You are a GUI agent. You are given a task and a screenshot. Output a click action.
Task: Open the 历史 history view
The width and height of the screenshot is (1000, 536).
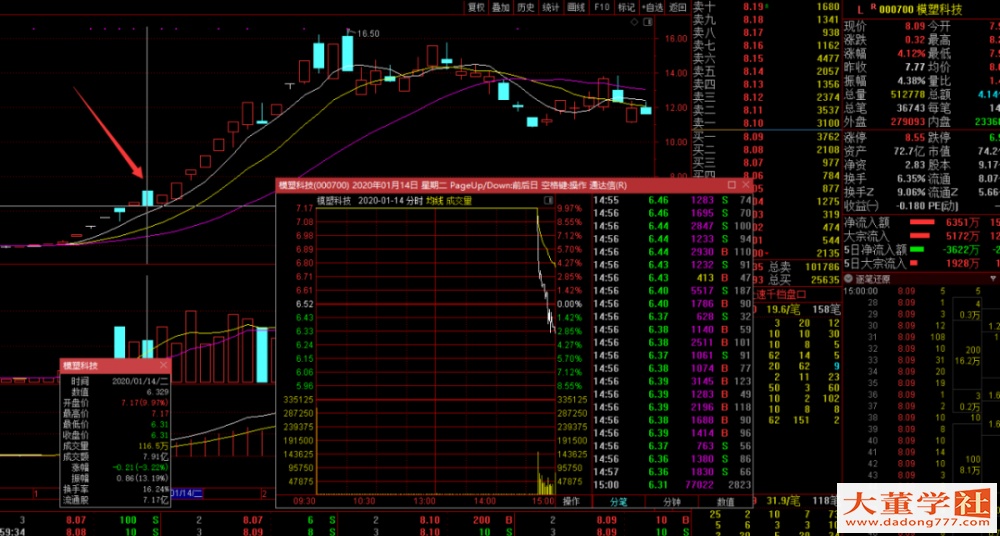526,7
